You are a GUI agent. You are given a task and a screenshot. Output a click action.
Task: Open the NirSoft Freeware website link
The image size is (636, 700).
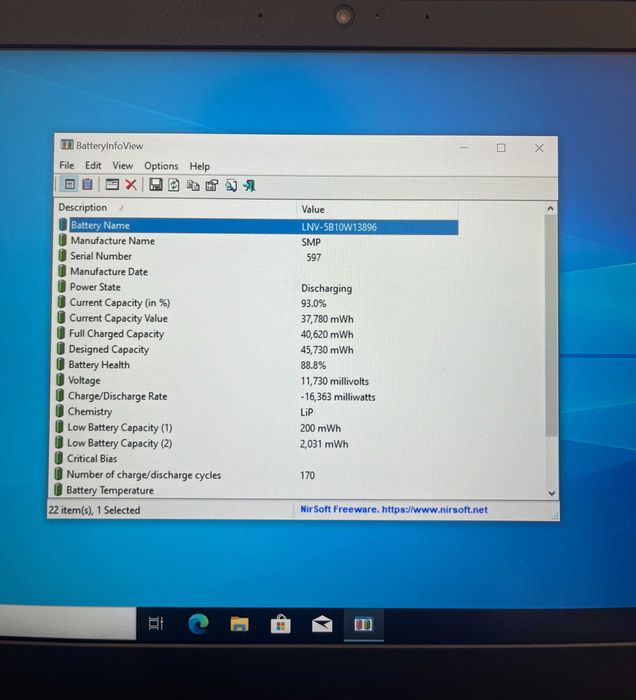394,509
